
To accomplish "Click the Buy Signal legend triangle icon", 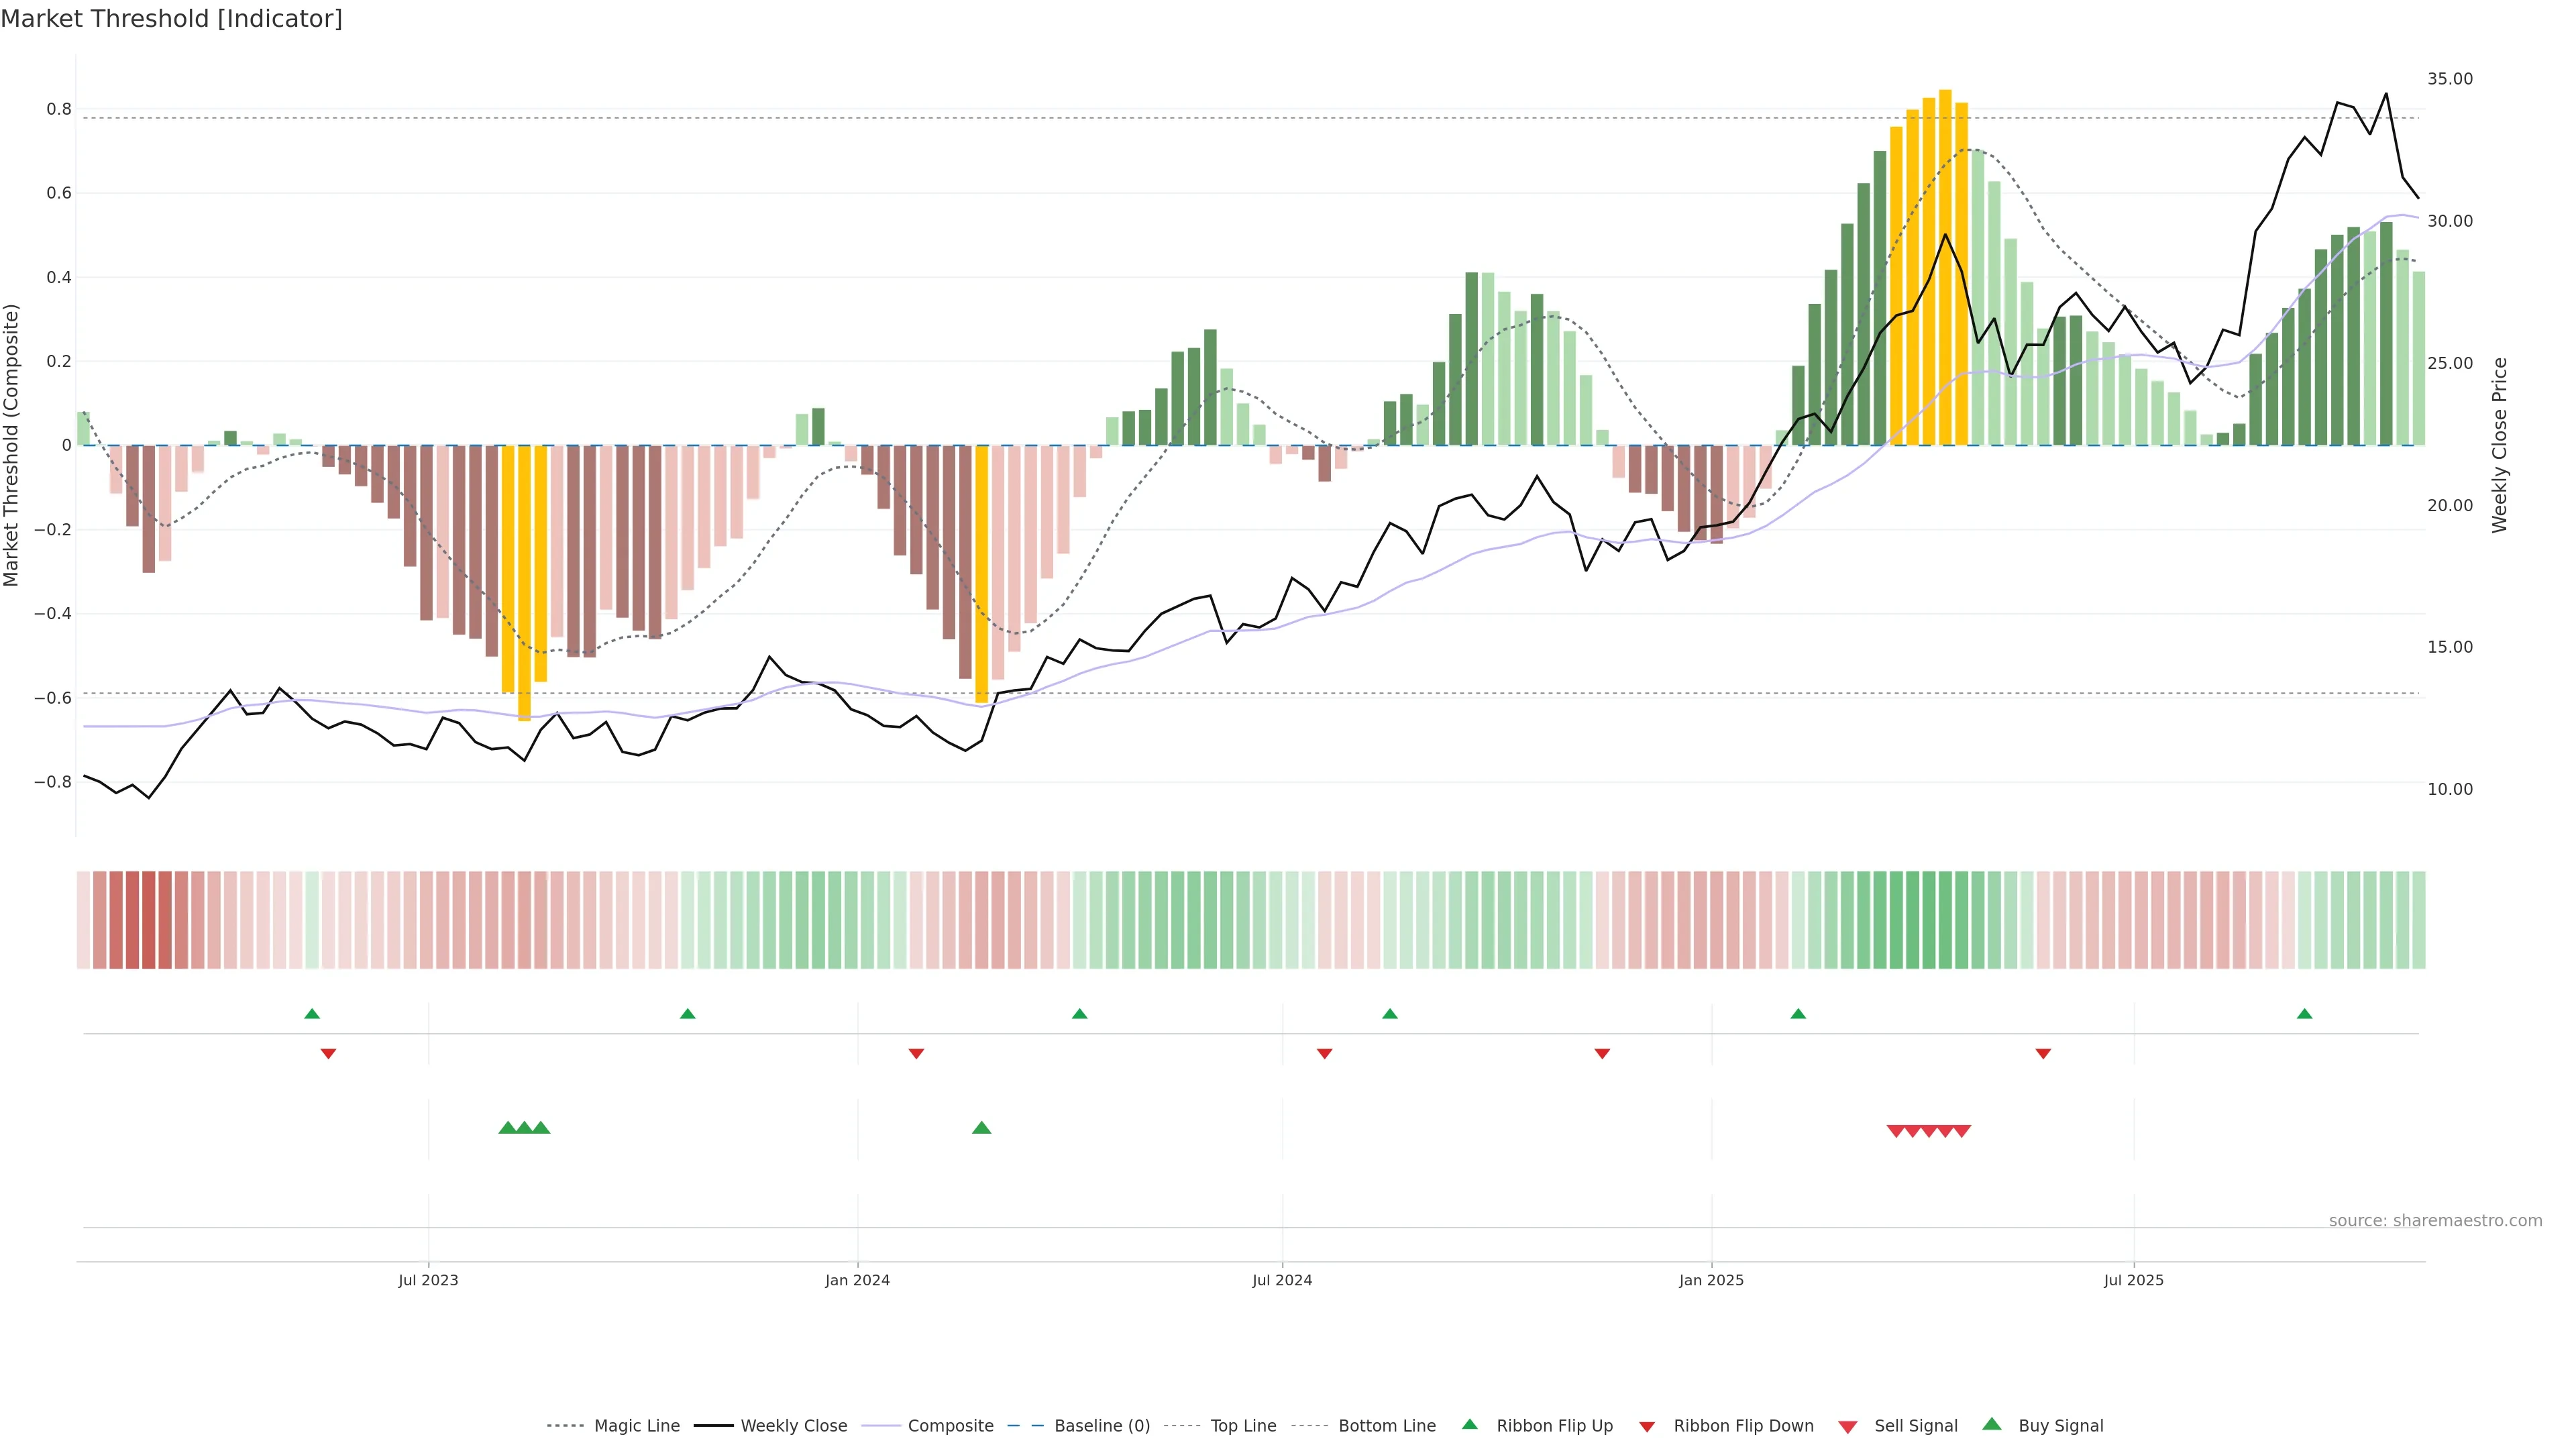I will 1992,1424.
